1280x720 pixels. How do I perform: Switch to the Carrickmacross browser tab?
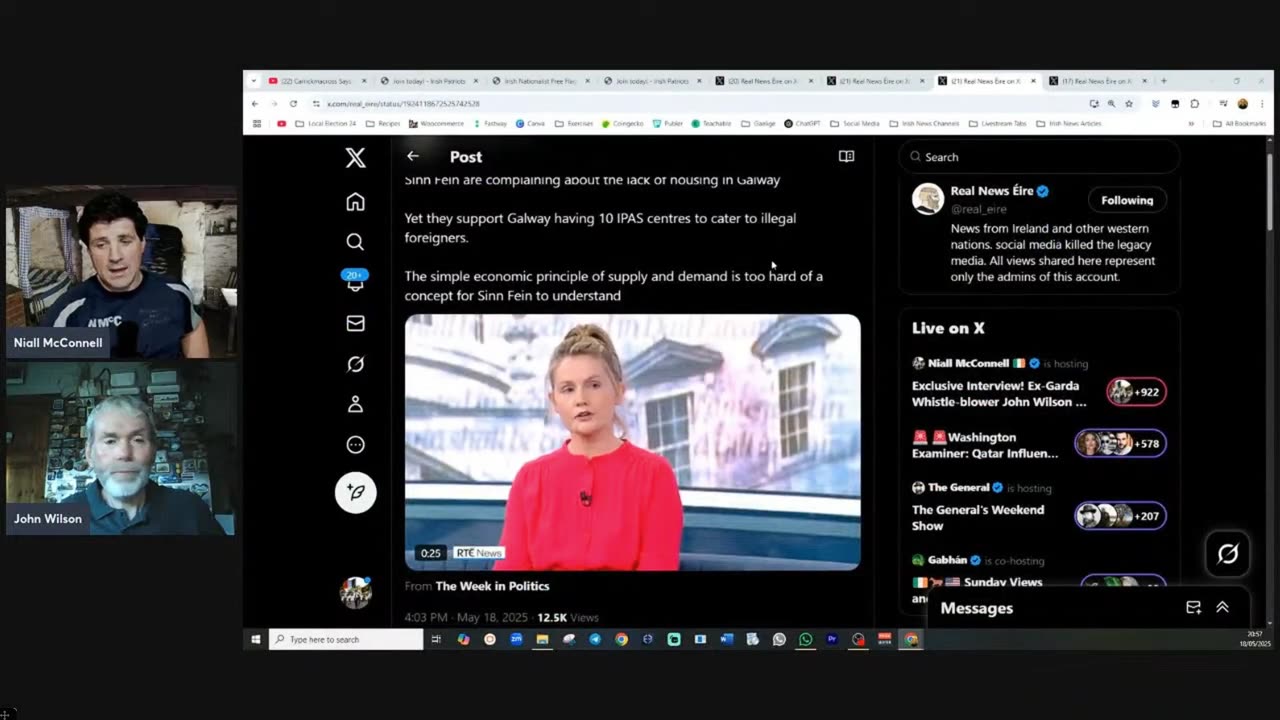(316, 81)
